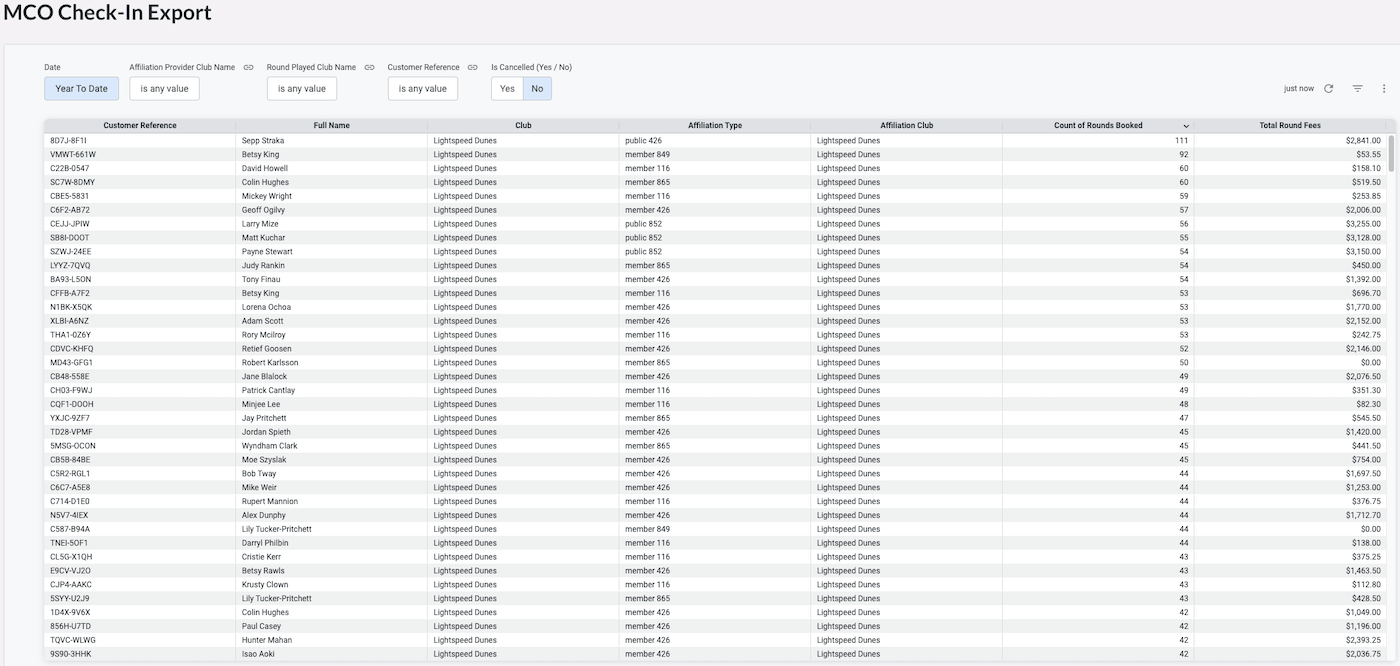
Task: Open Customer Reference filter value field
Action: [422, 89]
